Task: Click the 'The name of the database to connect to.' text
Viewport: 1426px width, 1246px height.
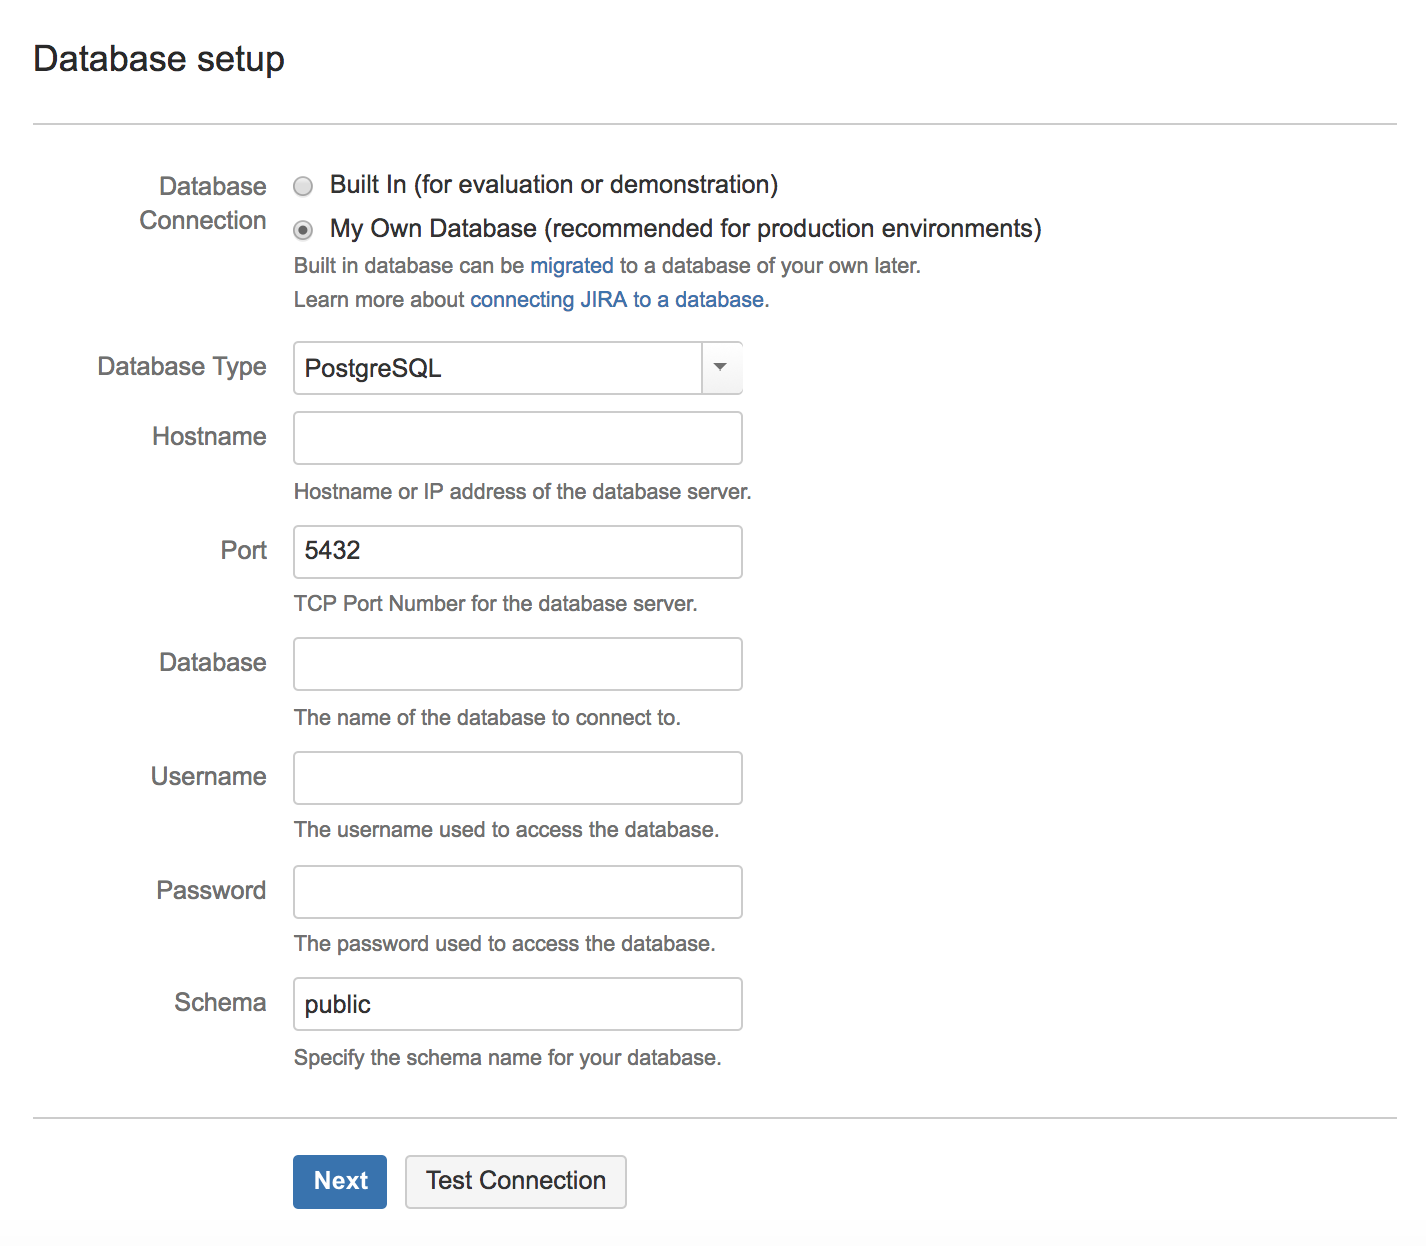Action: click(x=487, y=718)
